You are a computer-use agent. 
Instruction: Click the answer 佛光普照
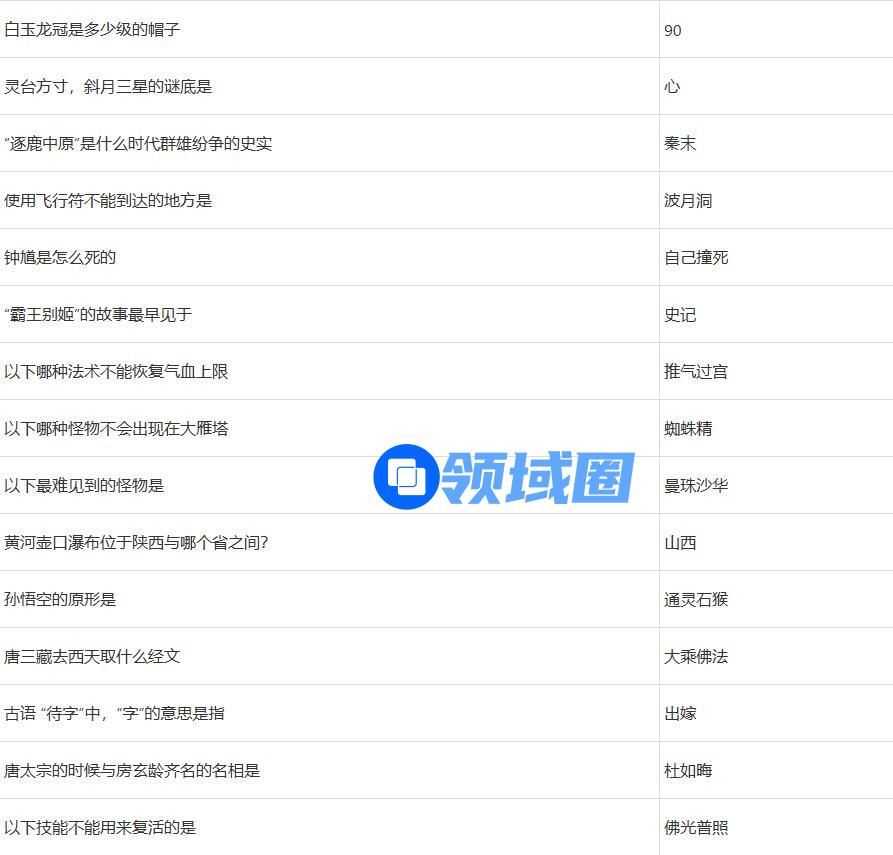[696, 828]
